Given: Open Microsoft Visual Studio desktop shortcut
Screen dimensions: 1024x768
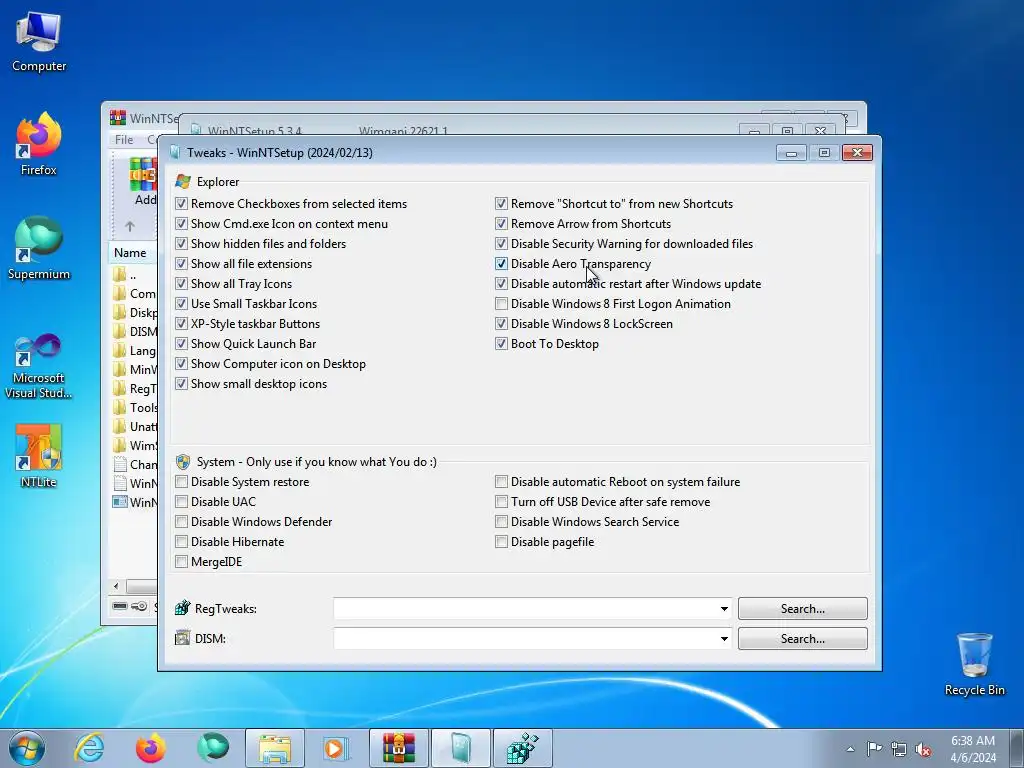Looking at the screenshot, I should 39,366.
